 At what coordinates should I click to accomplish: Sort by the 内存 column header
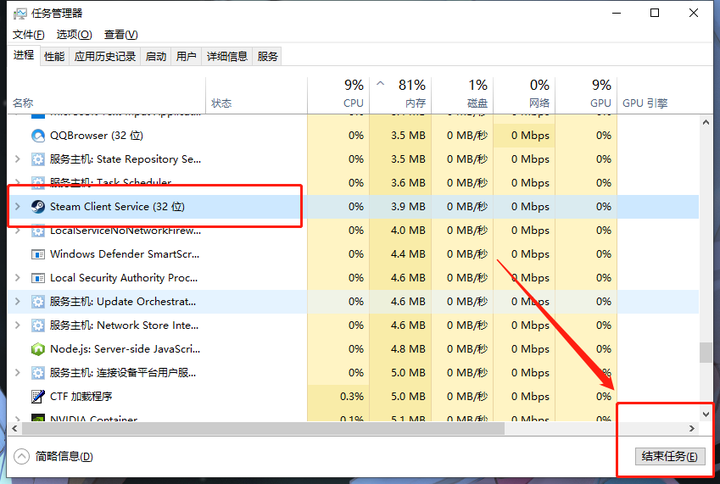tap(400, 96)
